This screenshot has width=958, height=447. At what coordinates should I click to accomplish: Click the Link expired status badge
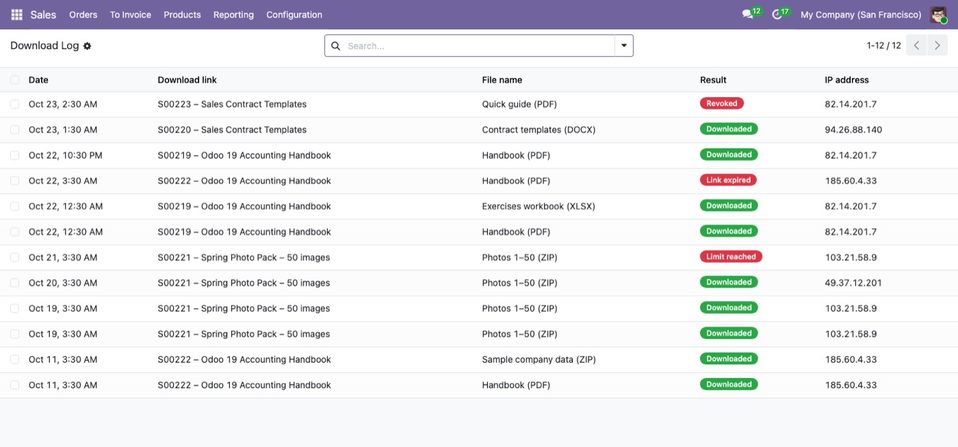coord(728,180)
